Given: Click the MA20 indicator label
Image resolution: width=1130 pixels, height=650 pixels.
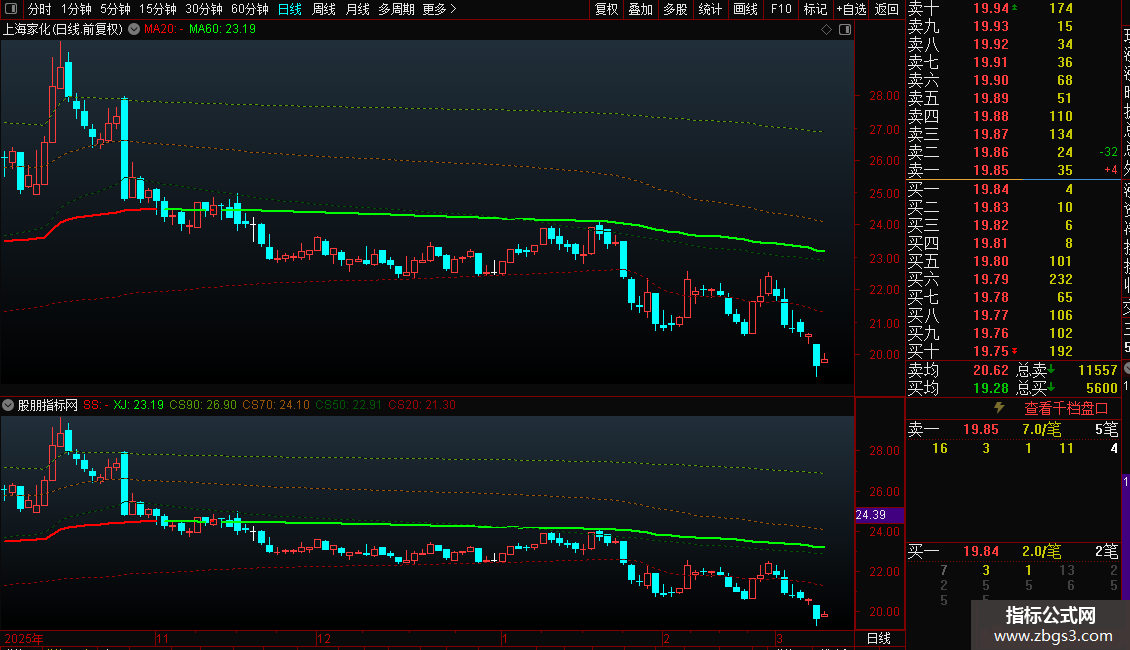Looking at the screenshot, I should (x=163, y=29).
